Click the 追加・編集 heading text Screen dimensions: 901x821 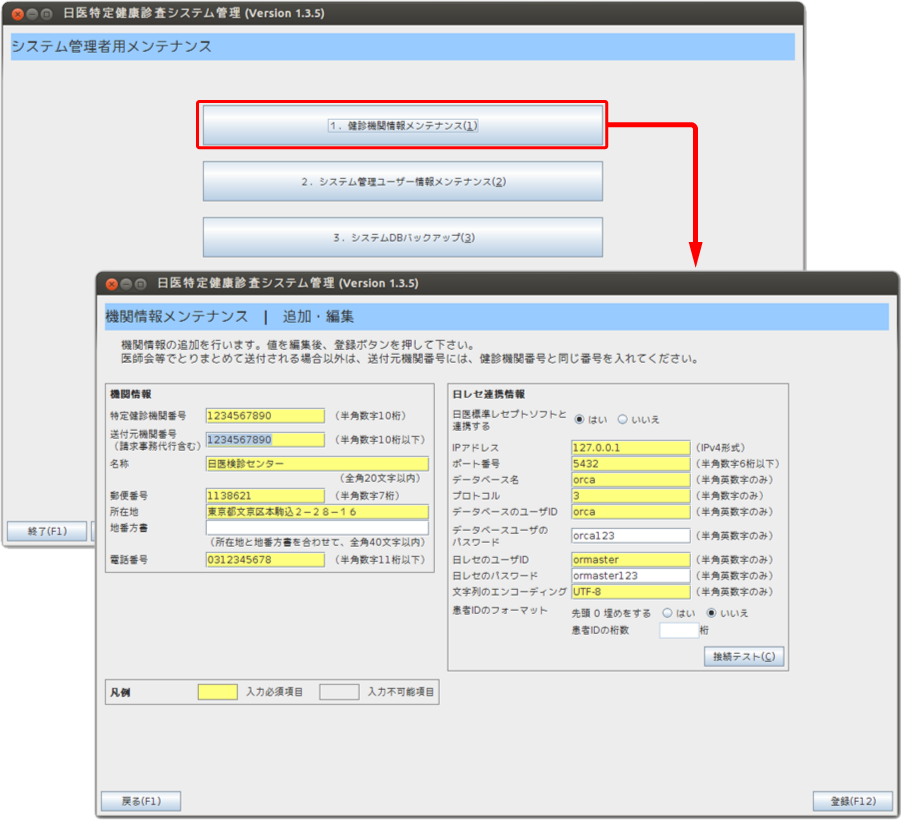pos(318,317)
